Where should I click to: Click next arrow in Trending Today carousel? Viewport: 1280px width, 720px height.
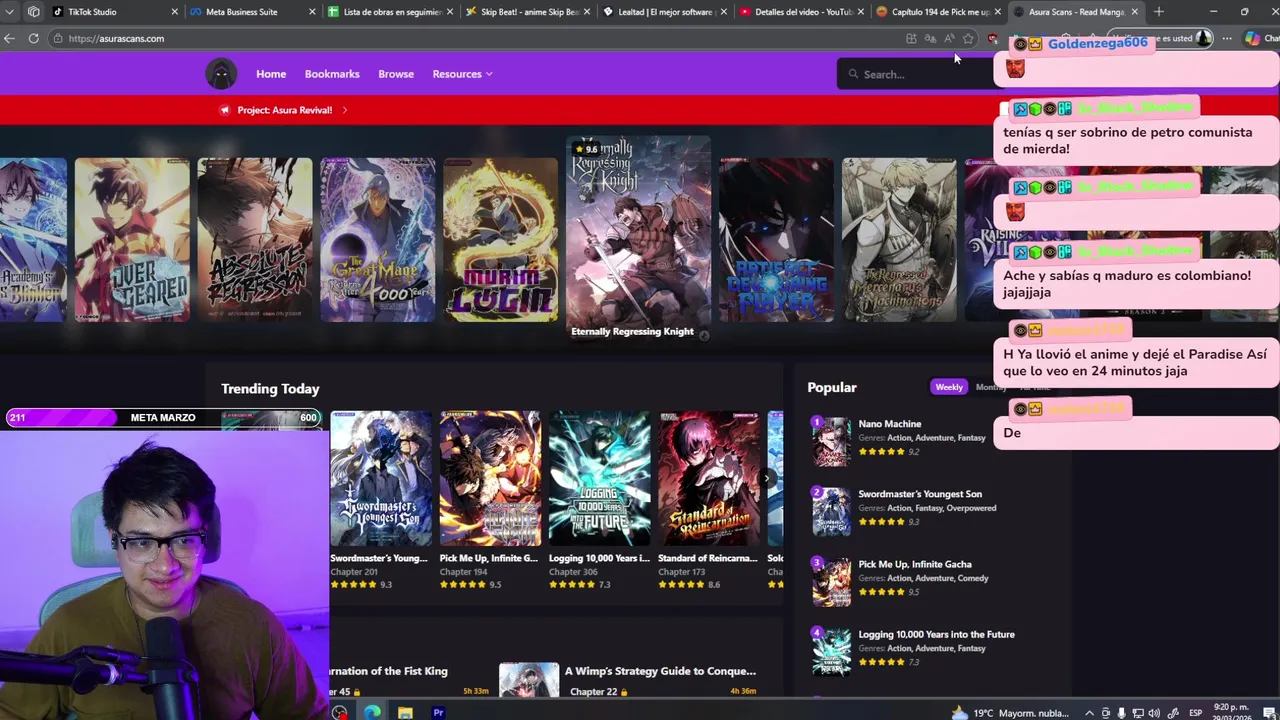coord(767,478)
